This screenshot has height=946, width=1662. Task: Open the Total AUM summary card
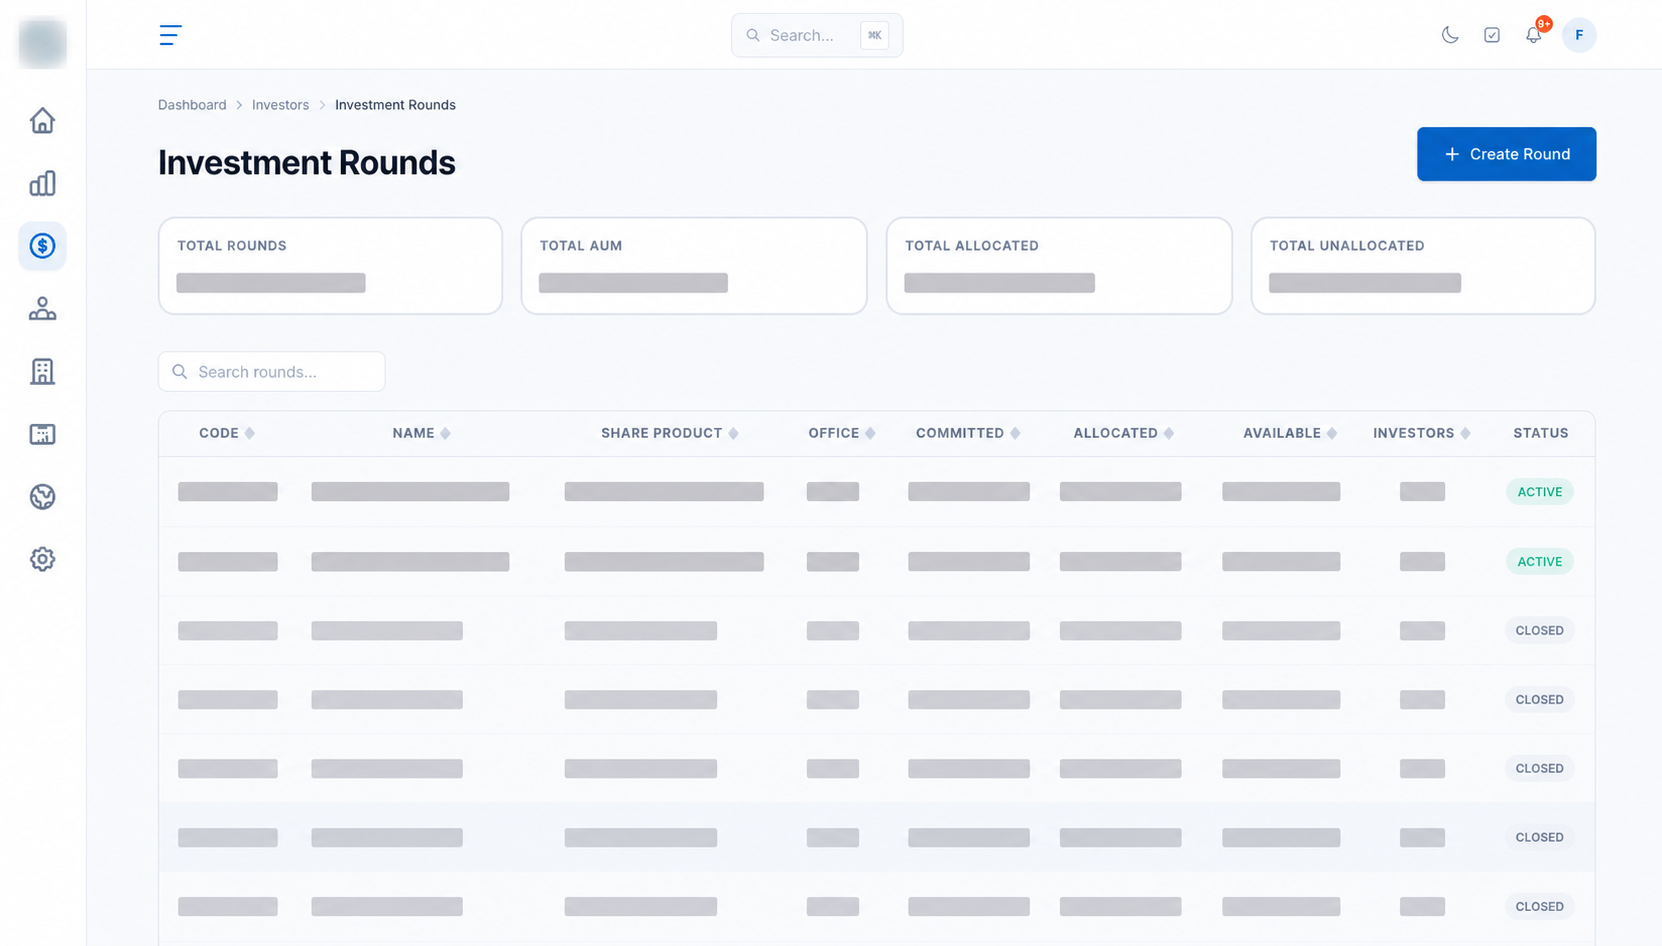pos(694,266)
